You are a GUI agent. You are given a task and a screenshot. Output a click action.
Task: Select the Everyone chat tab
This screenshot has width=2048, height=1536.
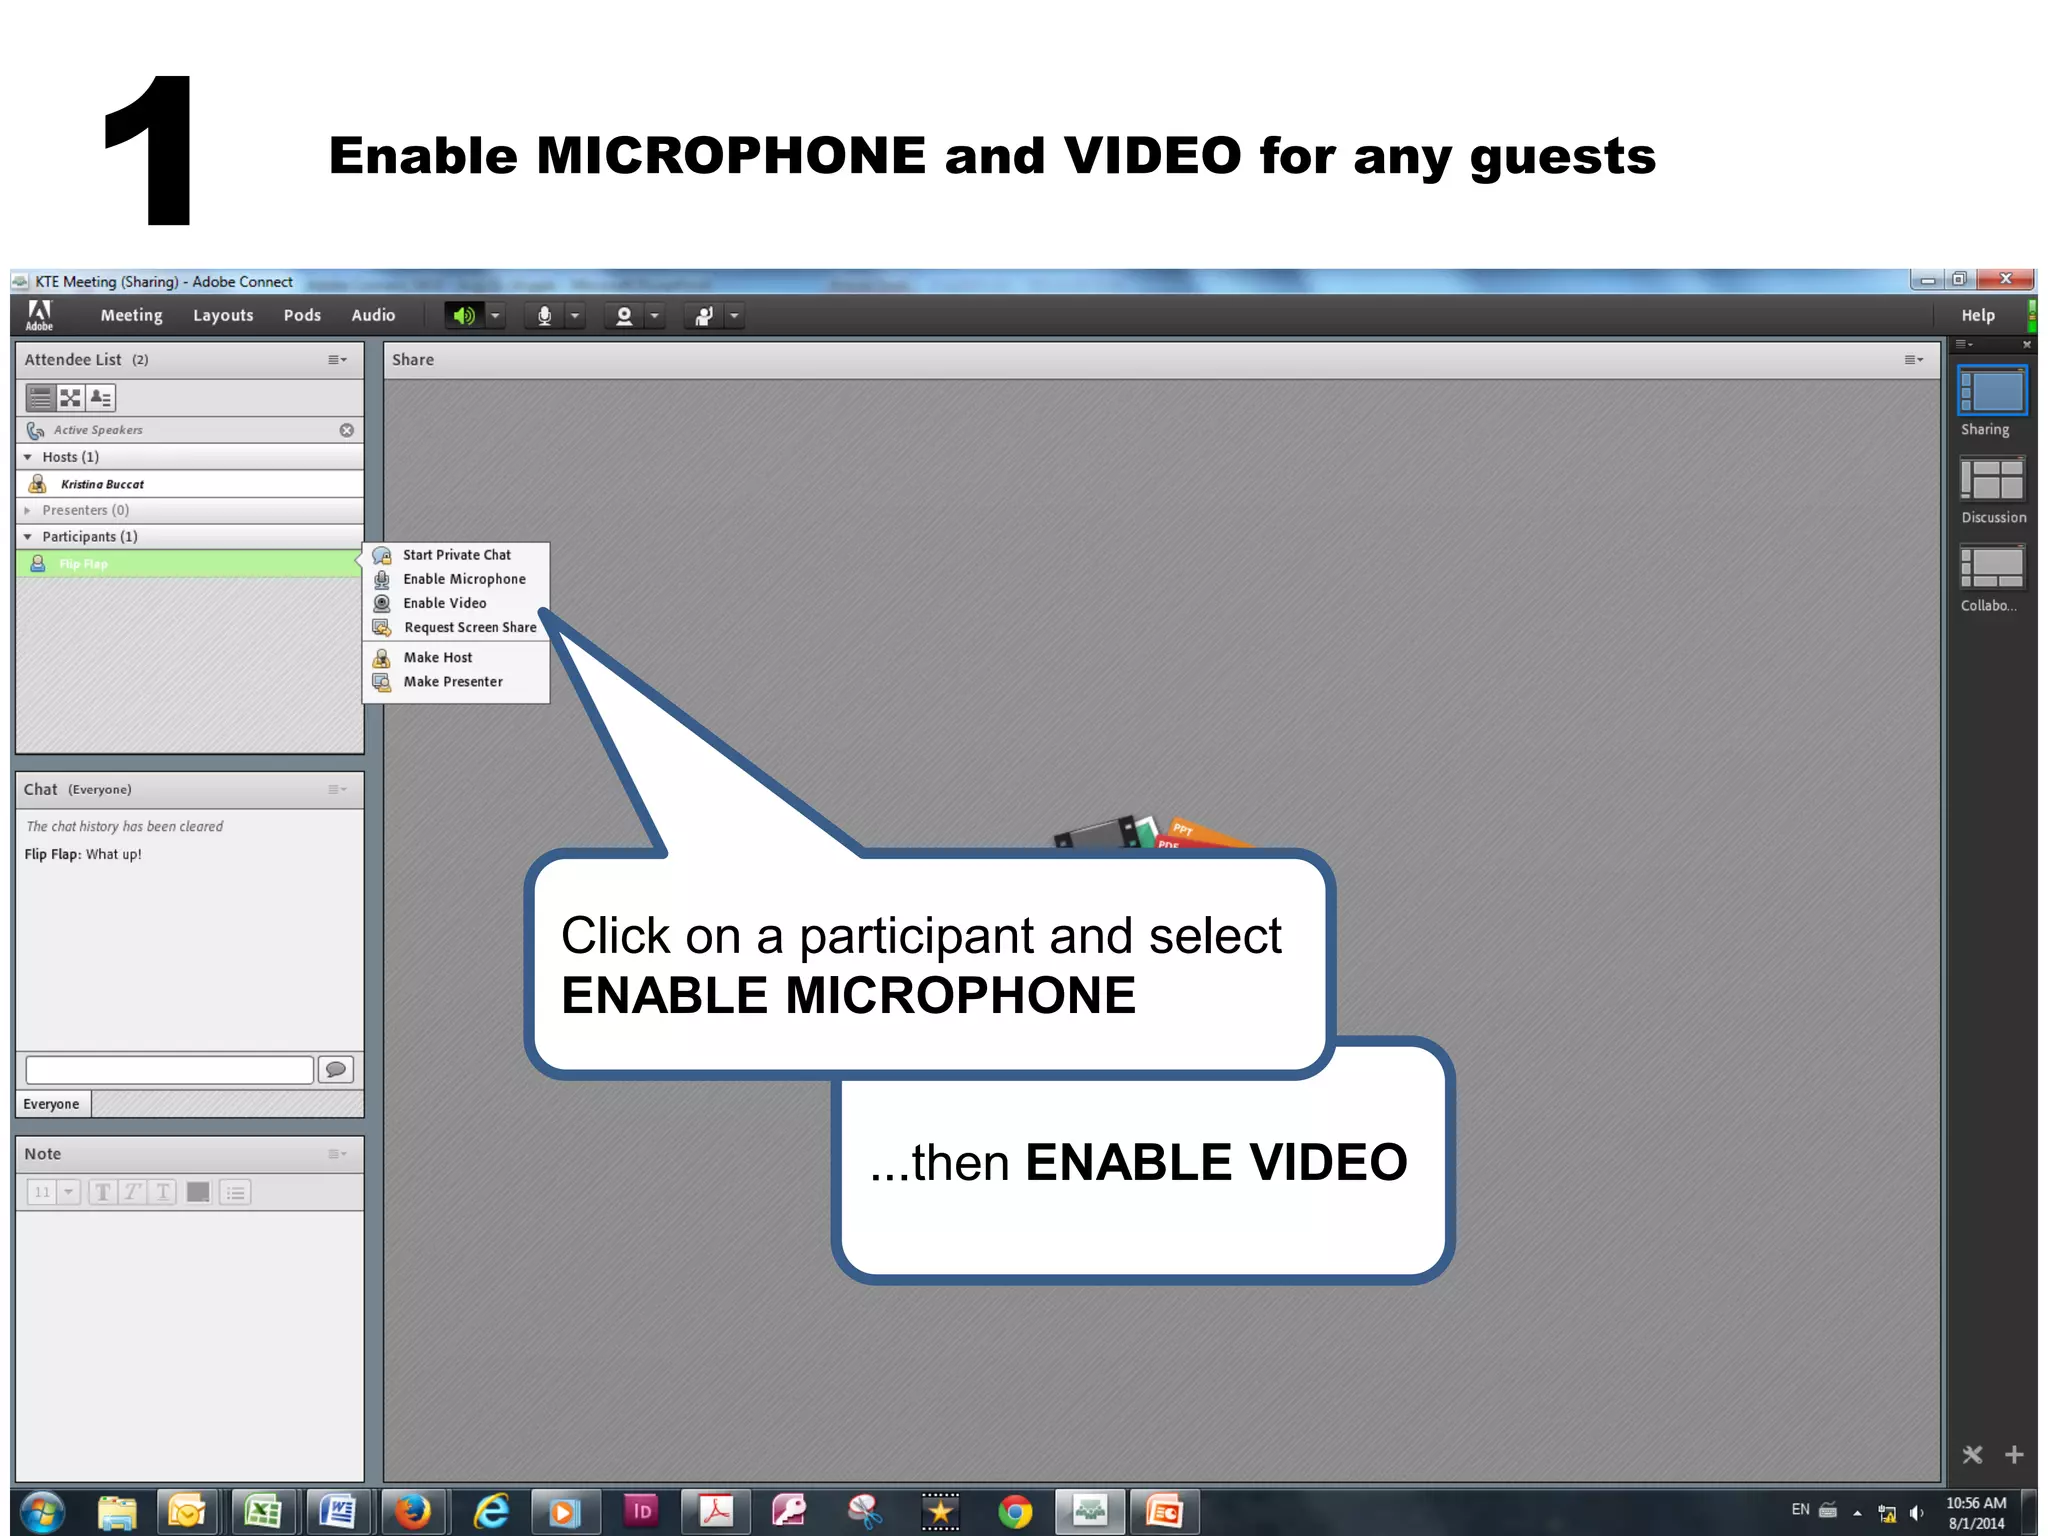52,1104
